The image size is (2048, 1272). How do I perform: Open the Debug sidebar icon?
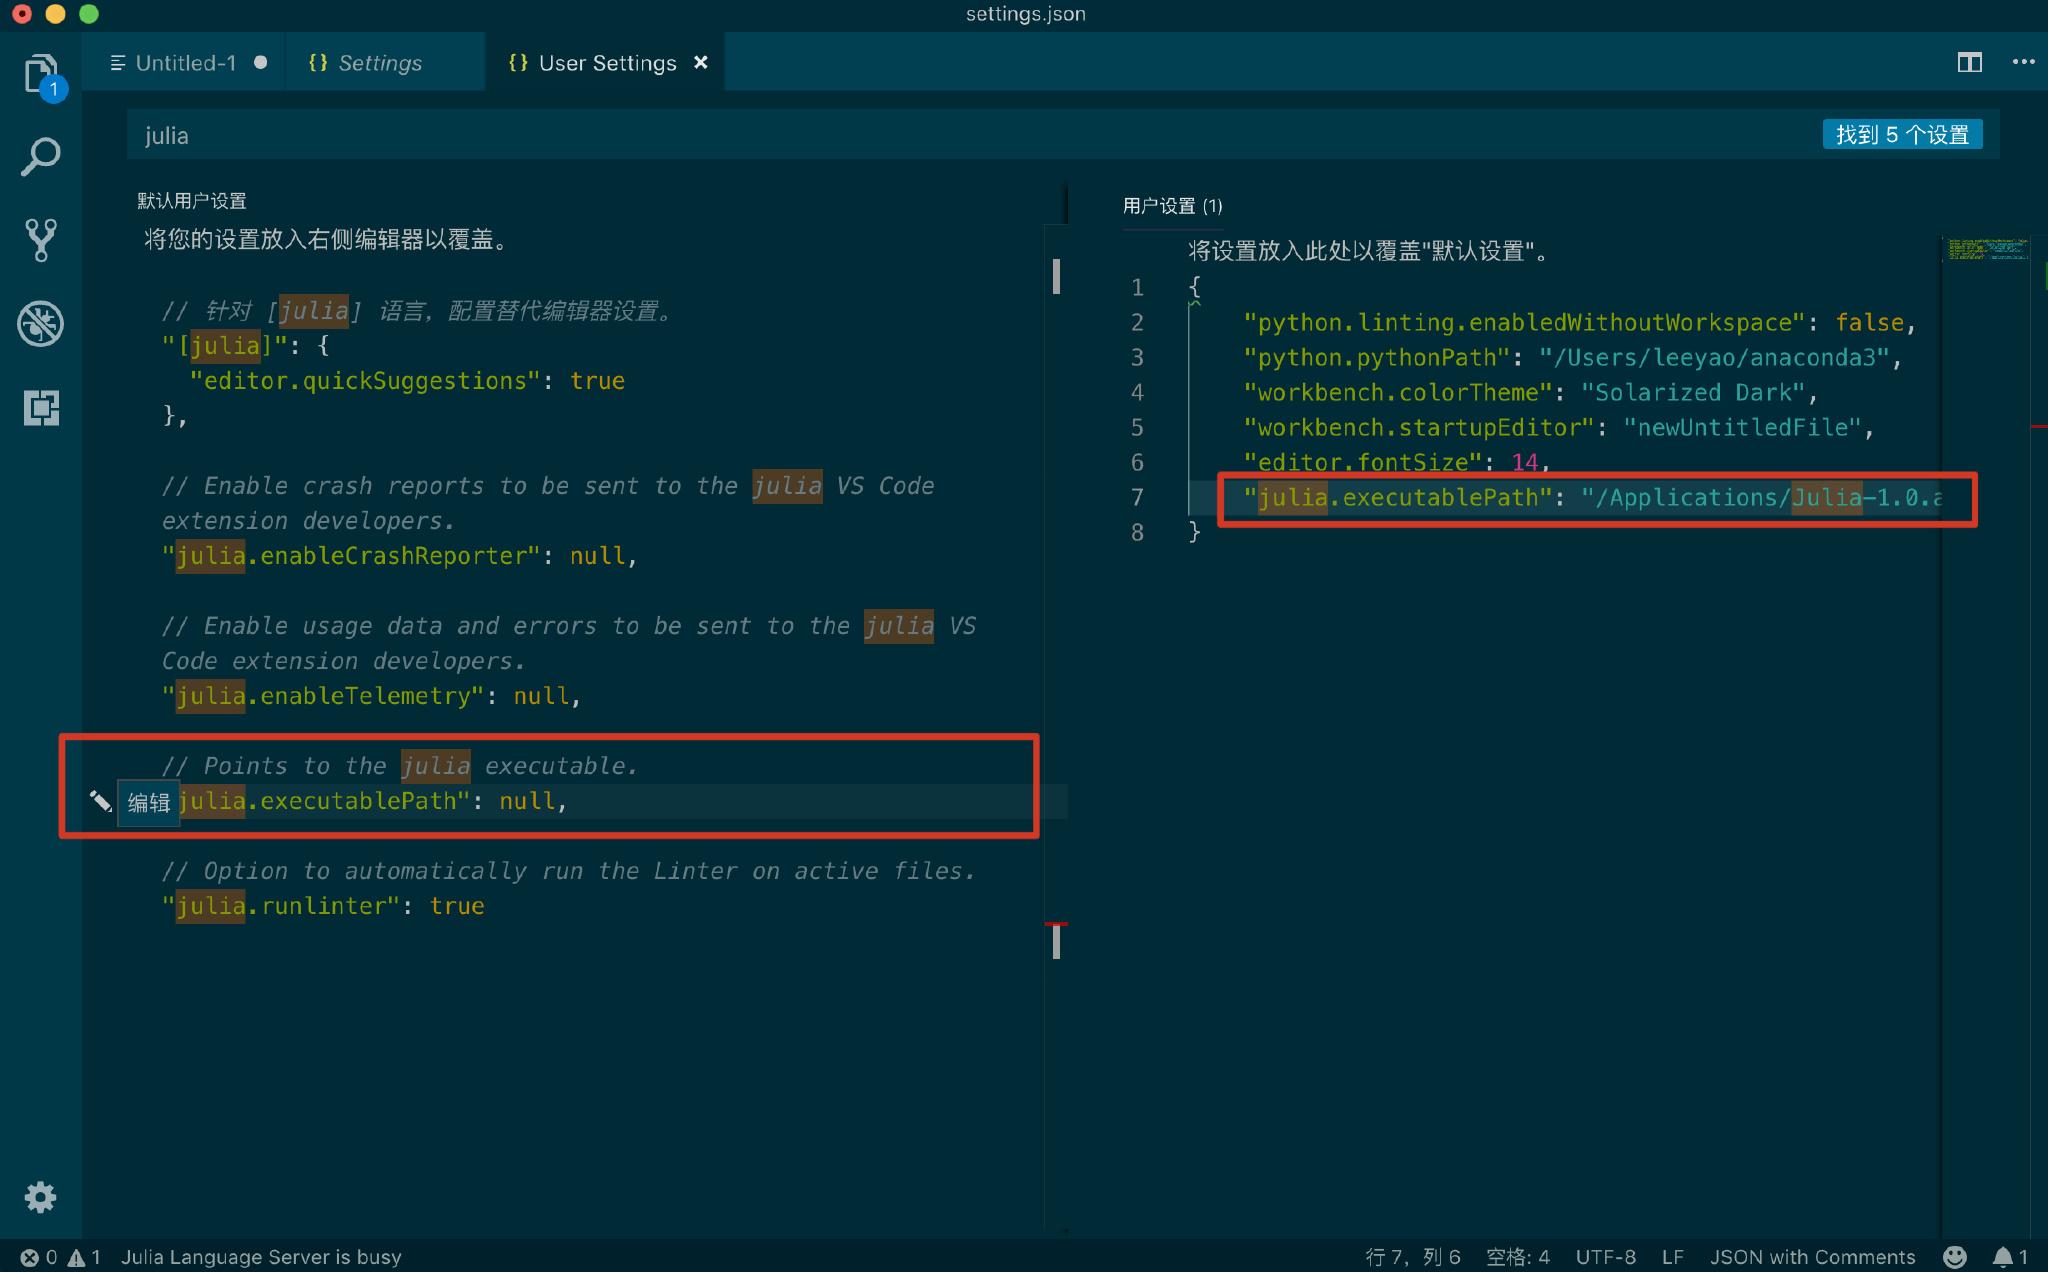(x=40, y=324)
